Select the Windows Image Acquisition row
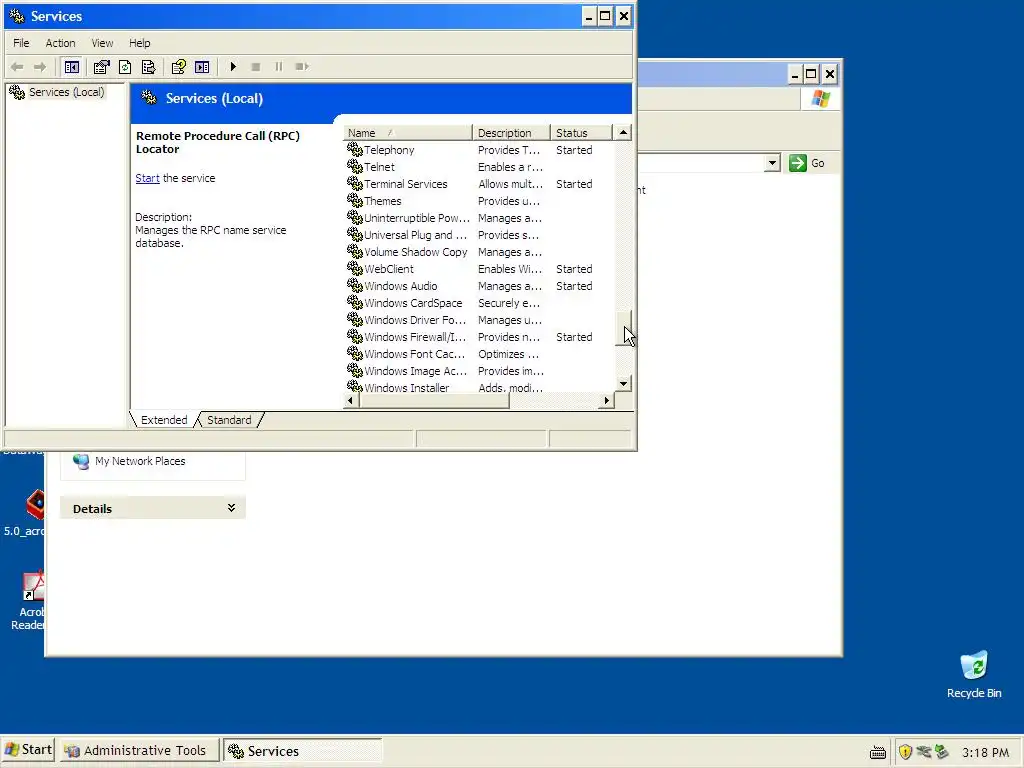Screen dimensions: 1024x768 480,370
